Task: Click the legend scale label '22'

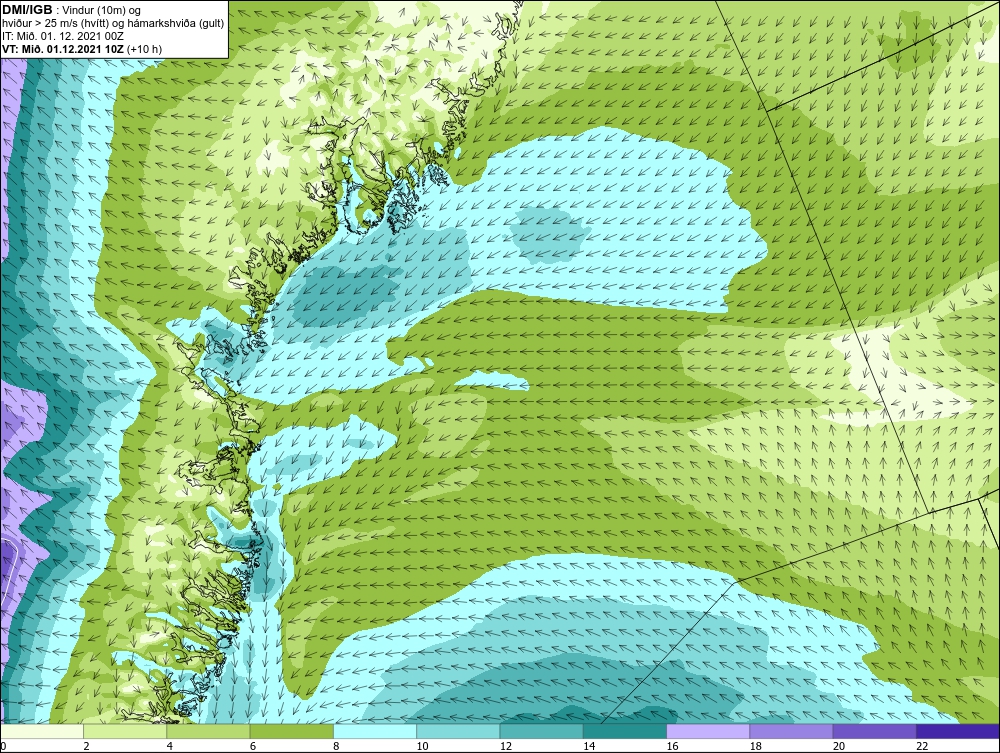Action: tap(922, 747)
